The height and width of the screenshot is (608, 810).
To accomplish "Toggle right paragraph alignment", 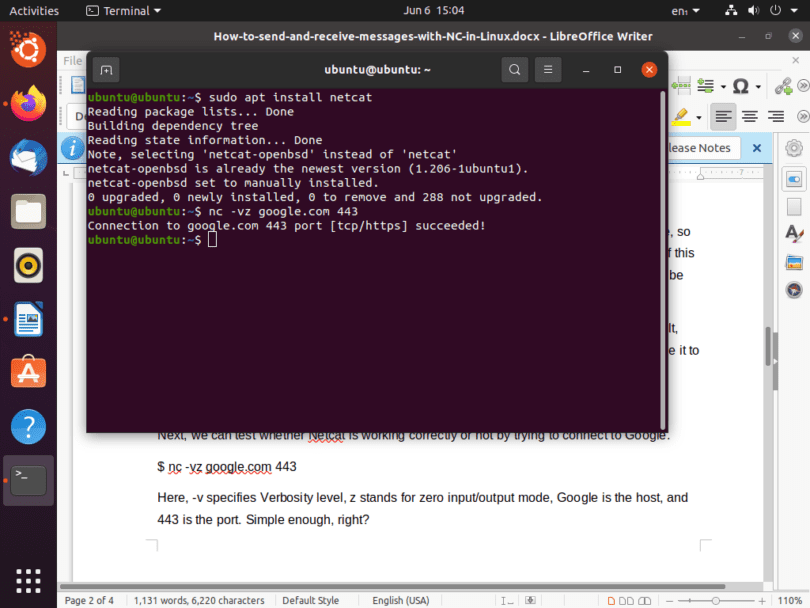I will point(776,115).
